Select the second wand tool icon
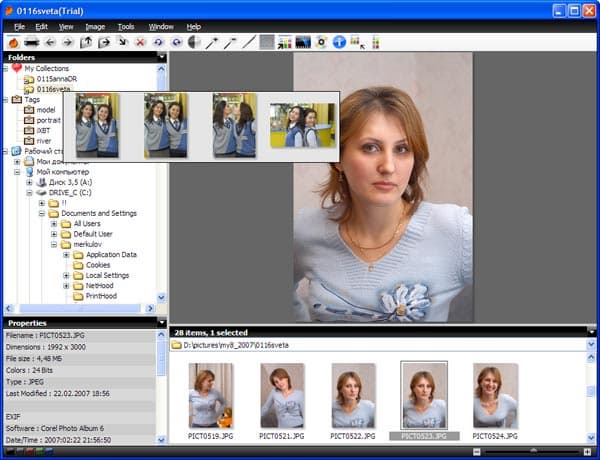600x460 pixels. 230,42
